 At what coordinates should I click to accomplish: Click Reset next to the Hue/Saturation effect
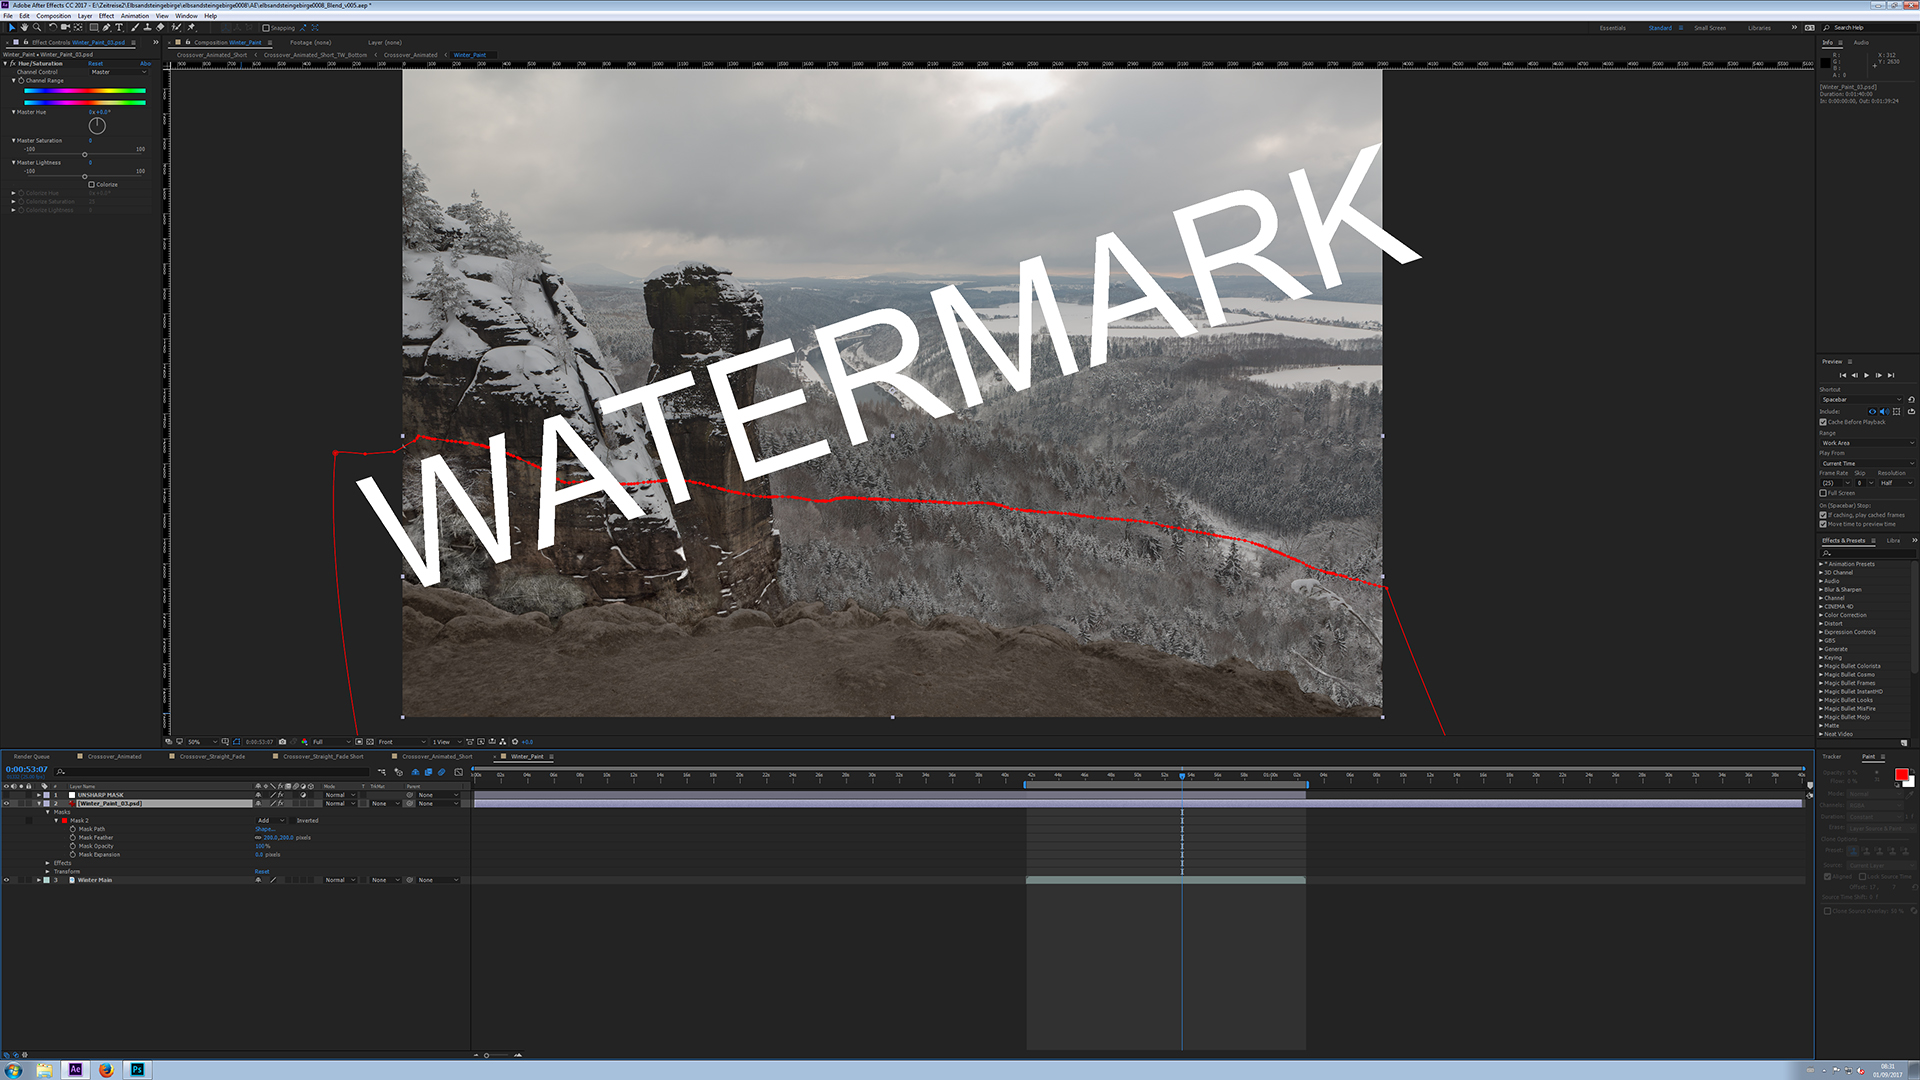94,62
